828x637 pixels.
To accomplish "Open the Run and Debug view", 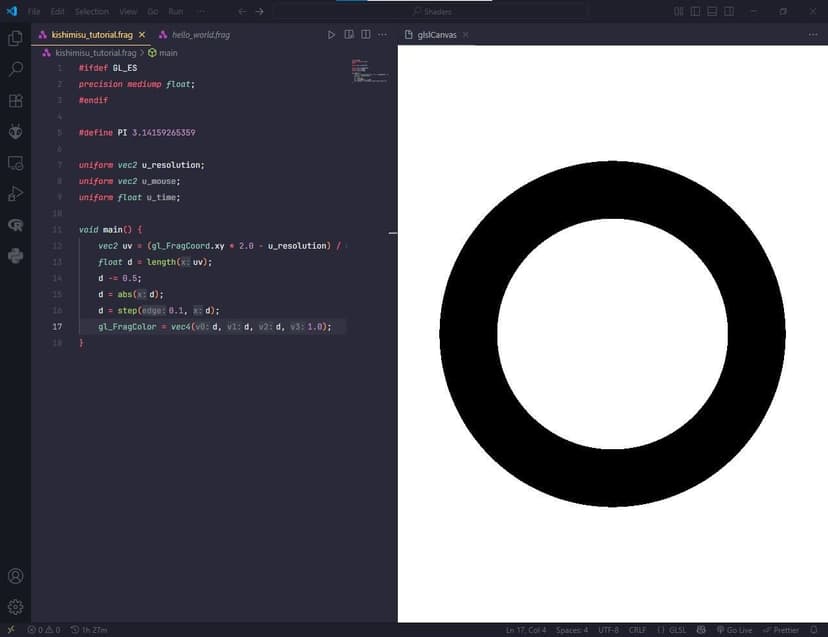I will click(x=15, y=194).
